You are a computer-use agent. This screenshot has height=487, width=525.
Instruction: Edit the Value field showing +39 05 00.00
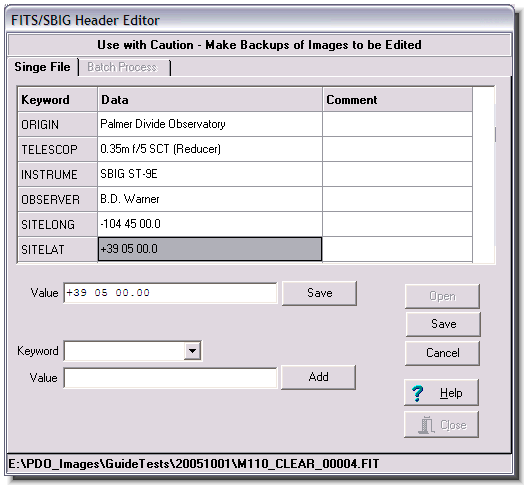170,293
